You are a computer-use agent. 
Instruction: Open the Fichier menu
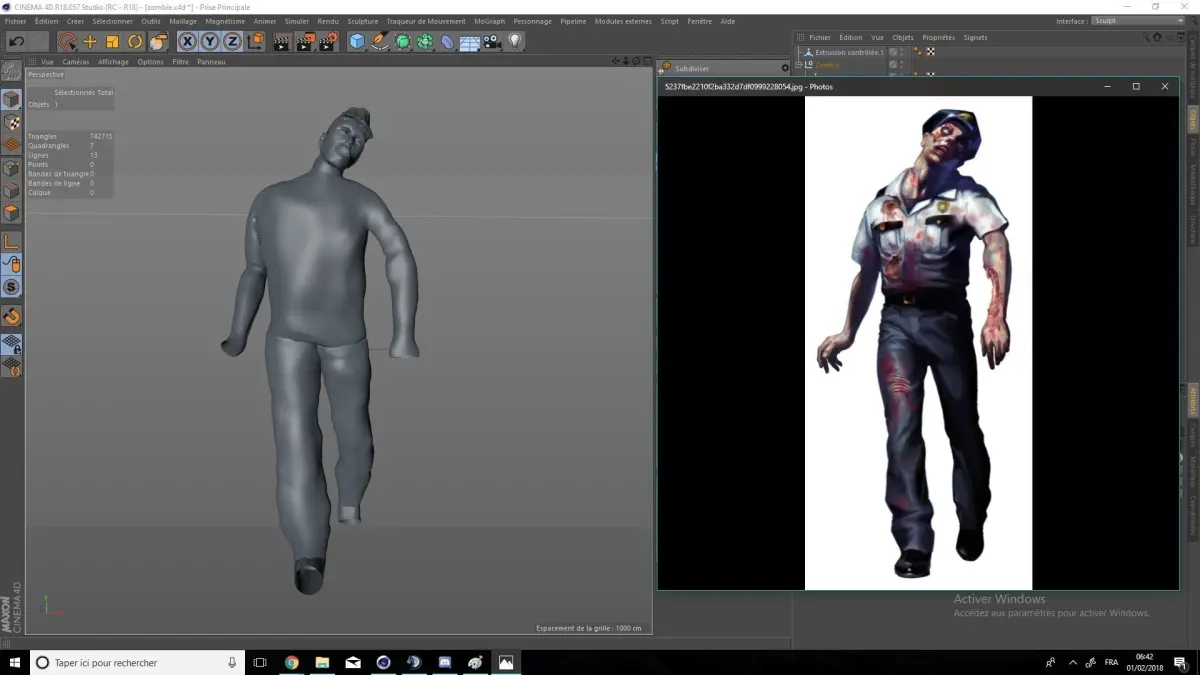point(16,21)
